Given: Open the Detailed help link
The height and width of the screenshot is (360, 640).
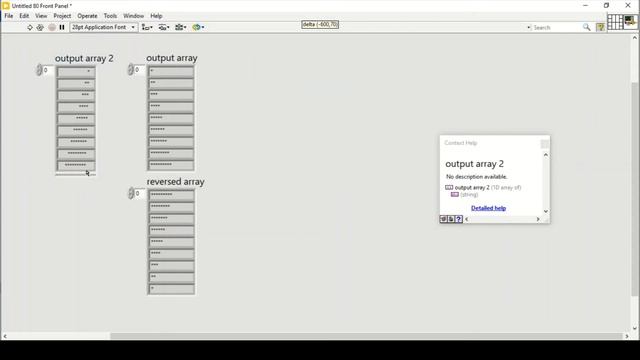Looking at the screenshot, I should pyautogui.click(x=488, y=208).
